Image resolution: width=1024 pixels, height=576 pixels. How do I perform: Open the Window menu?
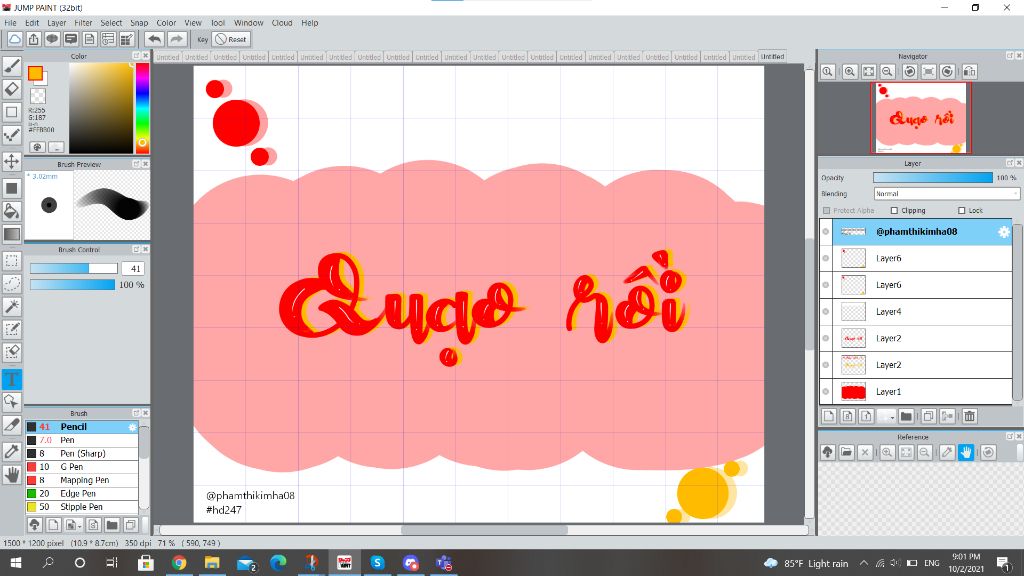coord(248,23)
